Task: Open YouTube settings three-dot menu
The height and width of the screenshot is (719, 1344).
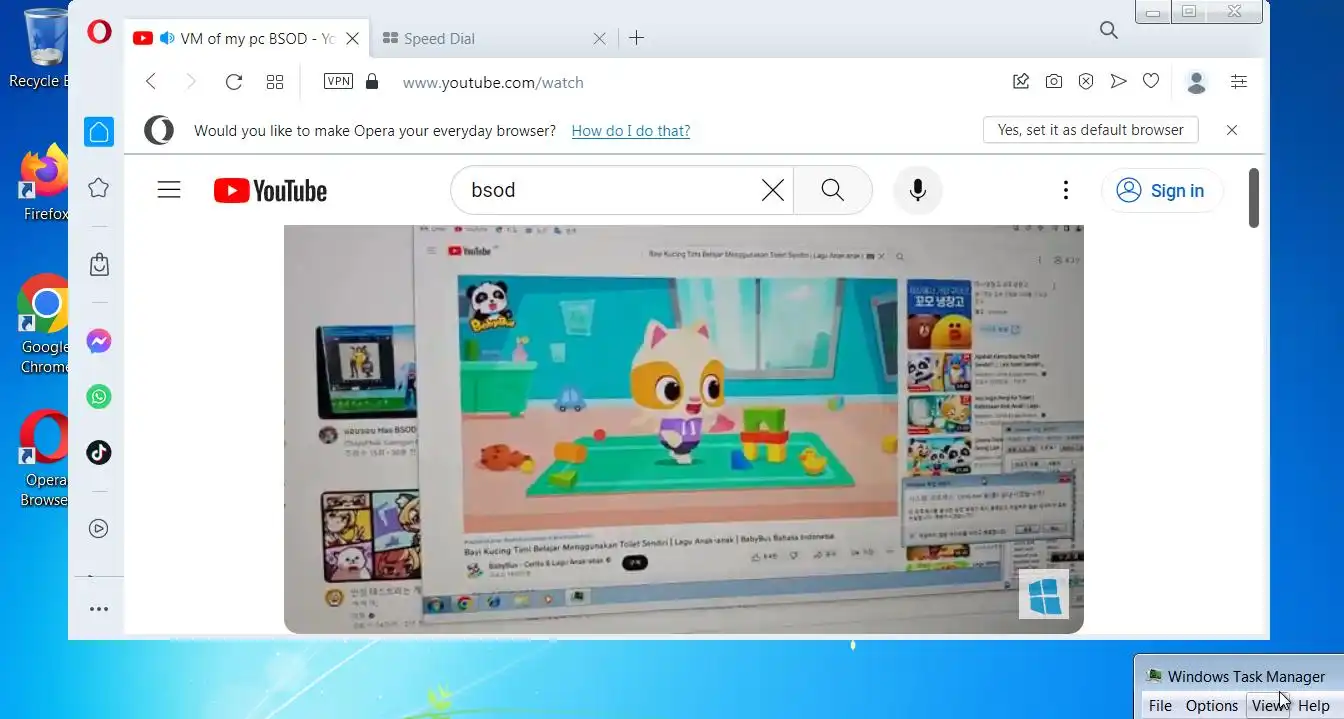Action: 1066,190
